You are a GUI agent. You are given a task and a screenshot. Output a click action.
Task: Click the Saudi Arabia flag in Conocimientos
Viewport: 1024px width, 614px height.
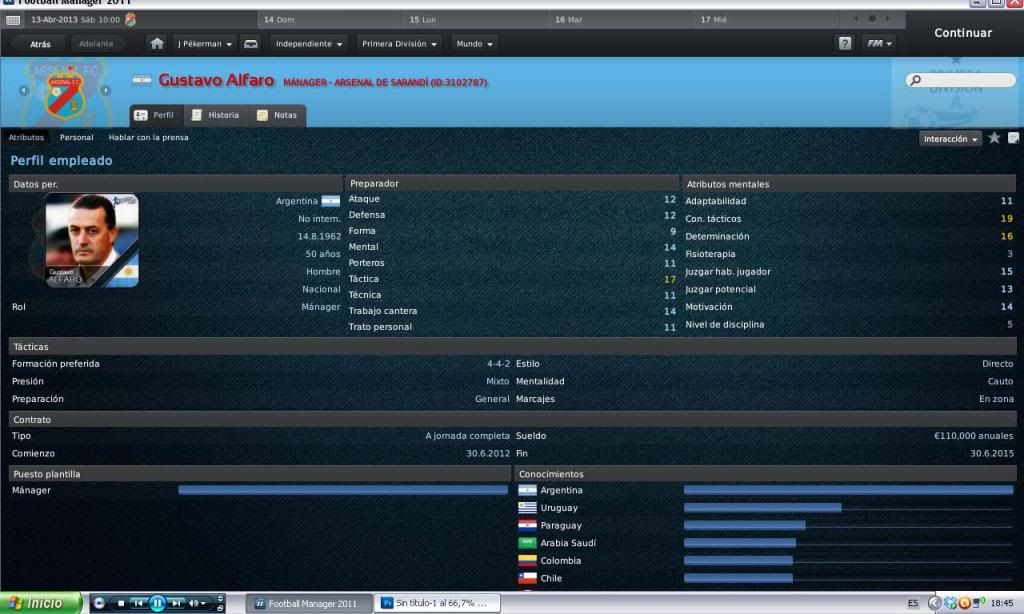tap(527, 543)
